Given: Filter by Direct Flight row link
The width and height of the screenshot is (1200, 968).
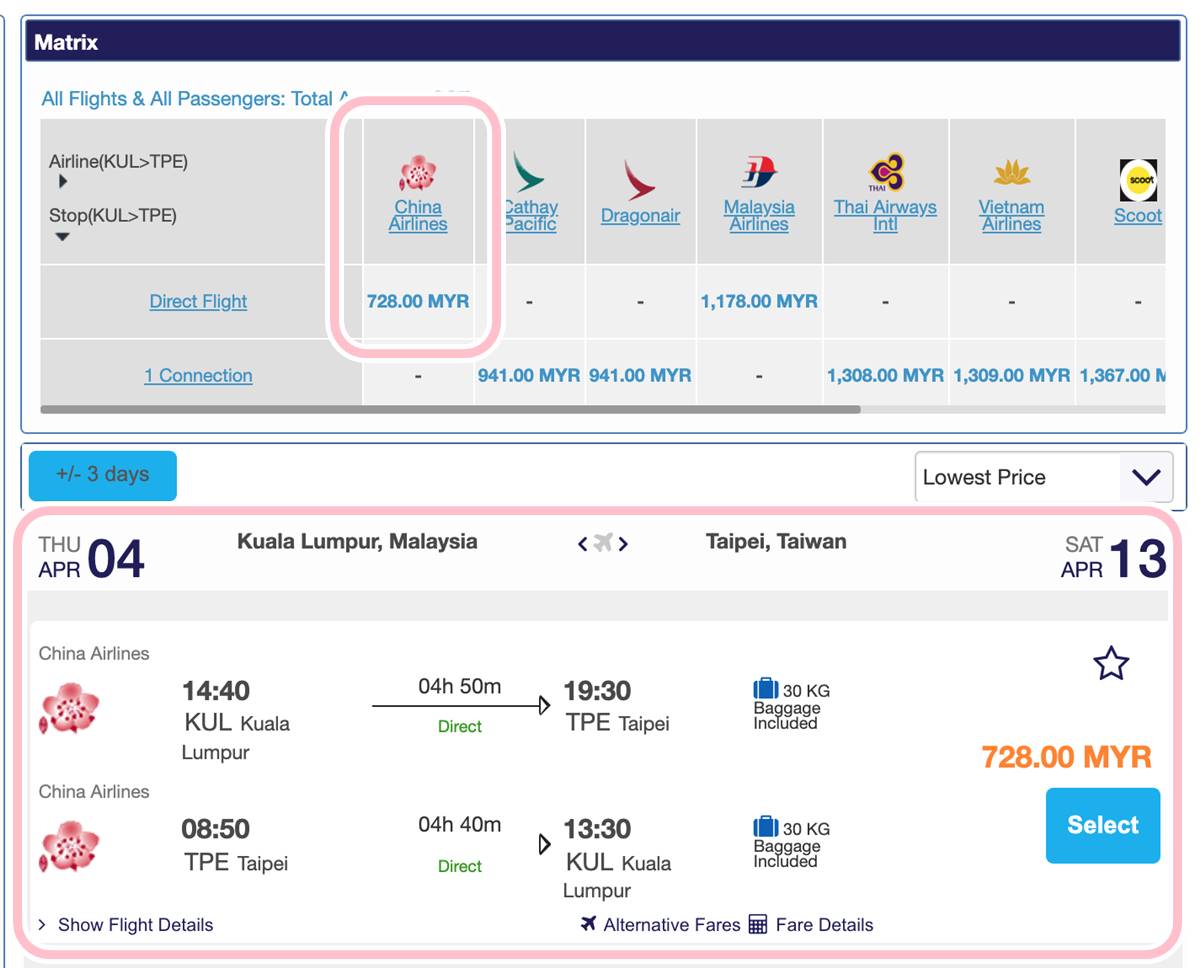Looking at the screenshot, I should click(198, 301).
